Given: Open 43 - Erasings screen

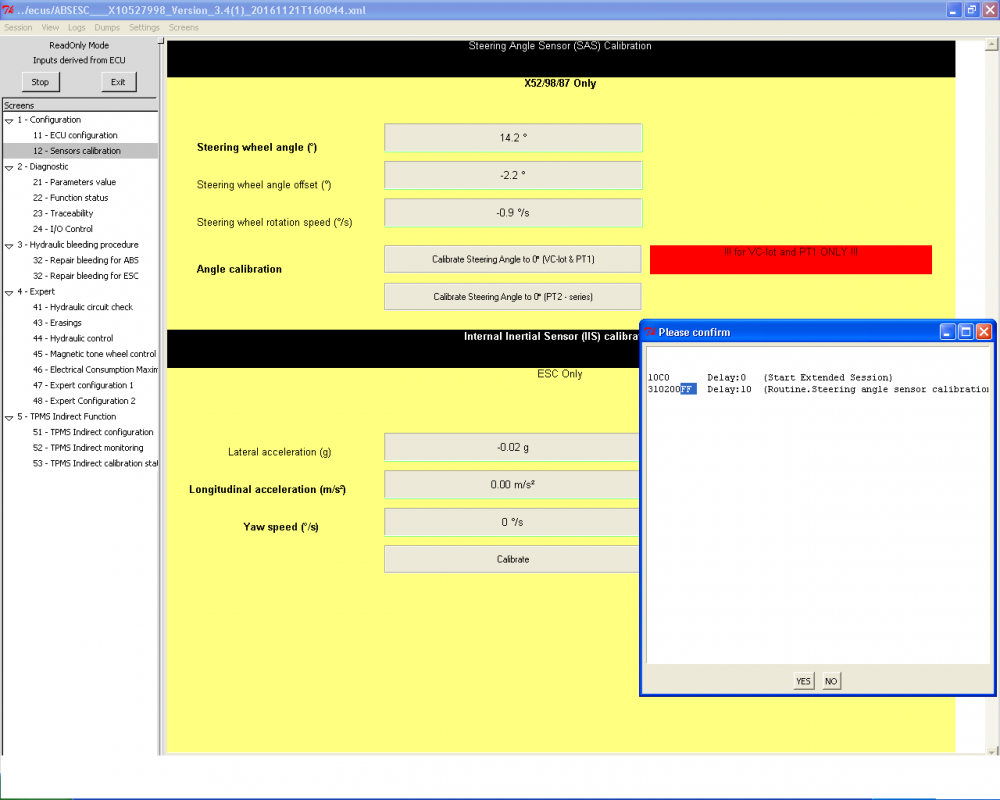Looking at the screenshot, I should click(57, 323).
